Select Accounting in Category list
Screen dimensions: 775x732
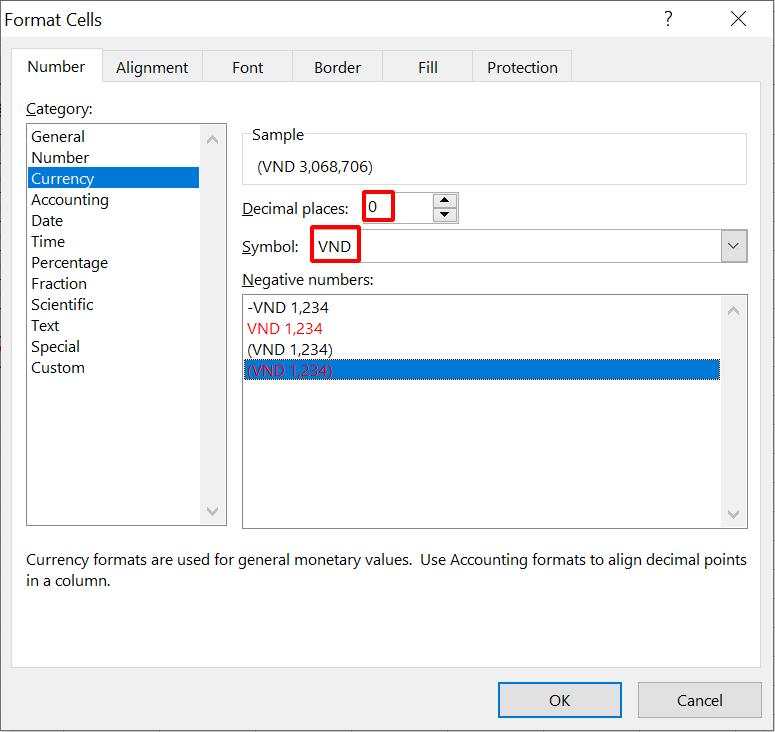pyautogui.click(x=70, y=200)
